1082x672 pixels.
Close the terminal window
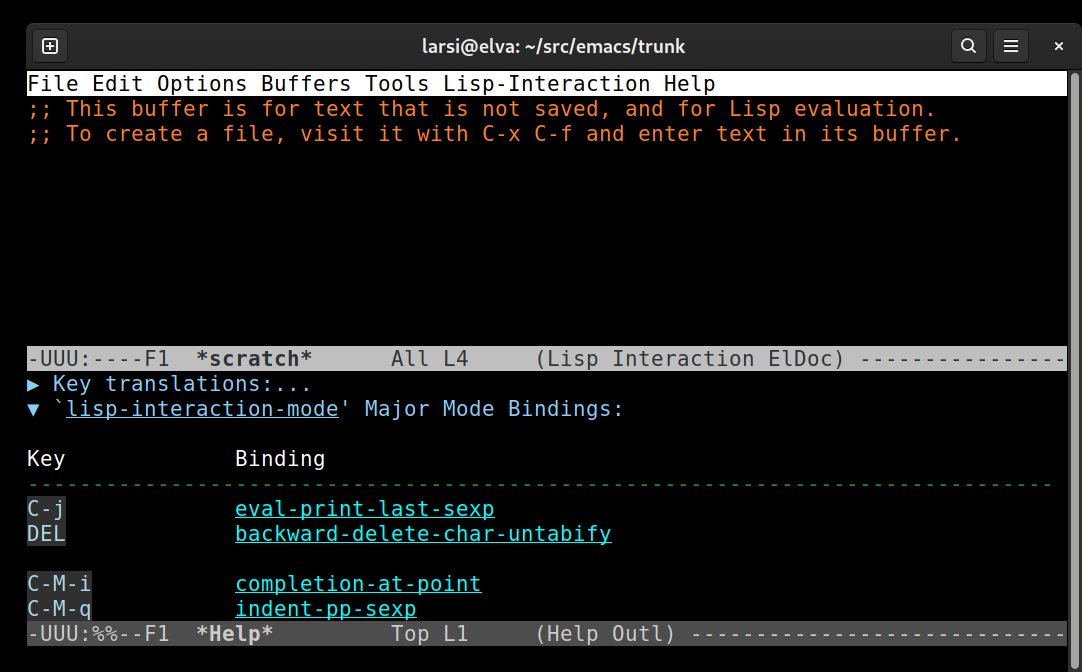click(x=1059, y=46)
